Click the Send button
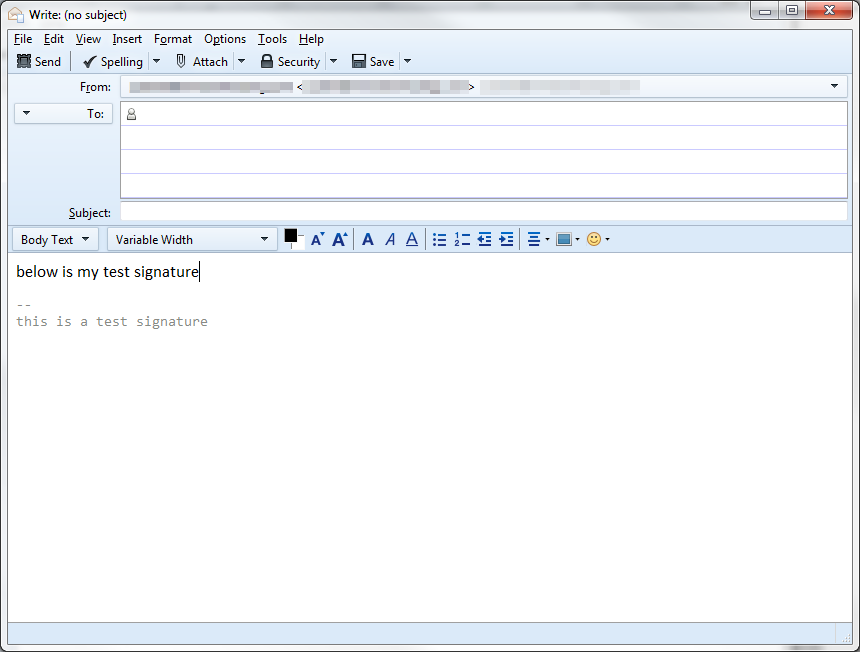The image size is (860, 652). (x=38, y=61)
